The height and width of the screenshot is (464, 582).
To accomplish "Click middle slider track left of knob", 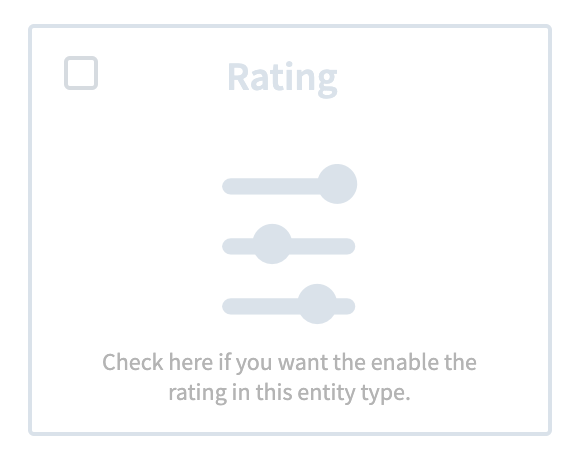I will [x=239, y=246].
